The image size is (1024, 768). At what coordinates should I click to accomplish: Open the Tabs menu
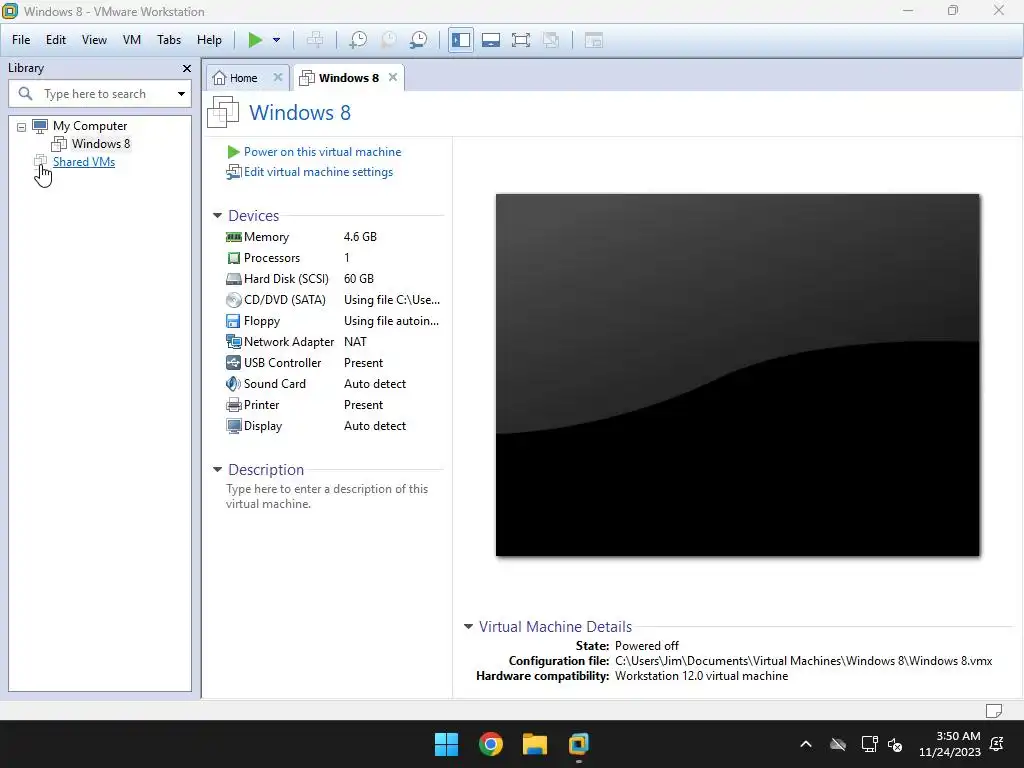coord(169,40)
